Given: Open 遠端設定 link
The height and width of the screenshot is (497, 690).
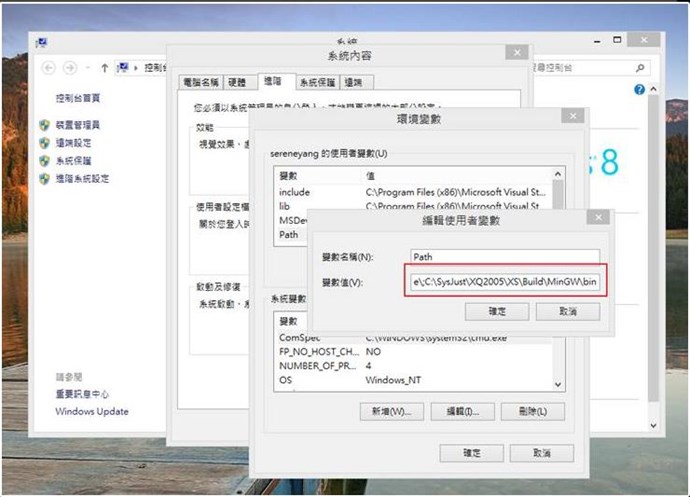Looking at the screenshot, I should coord(73,143).
